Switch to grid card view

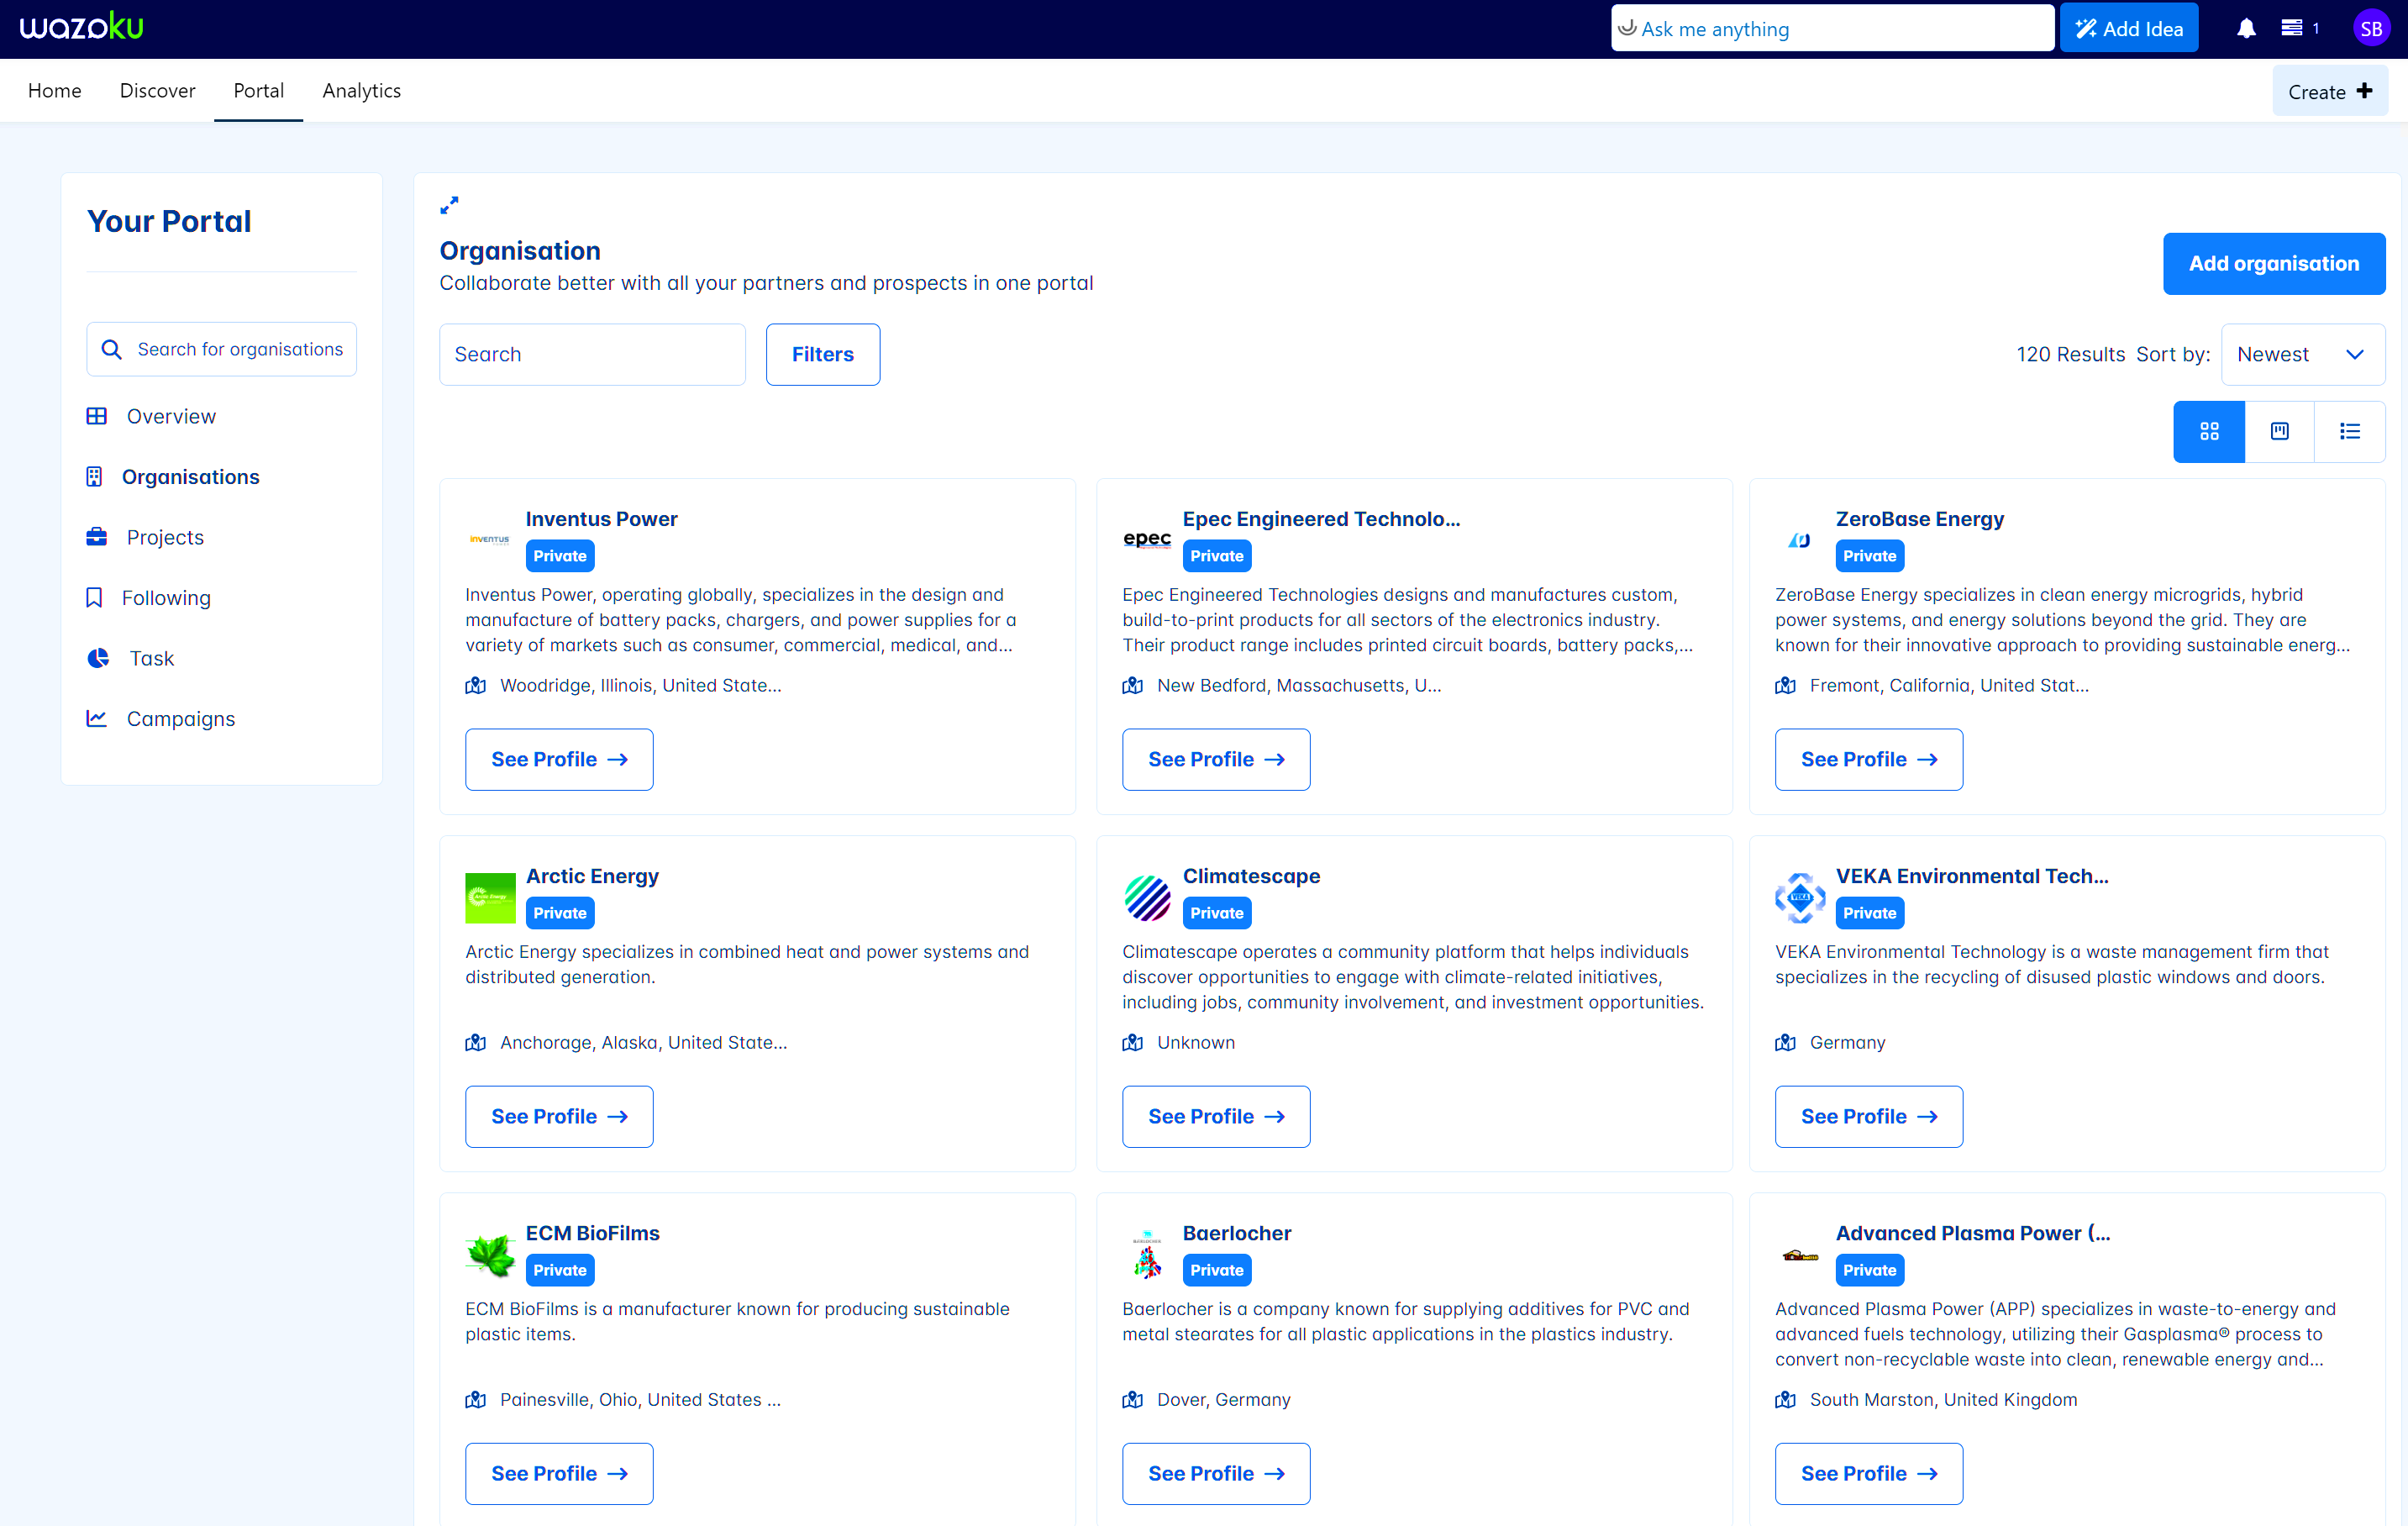click(x=2209, y=431)
